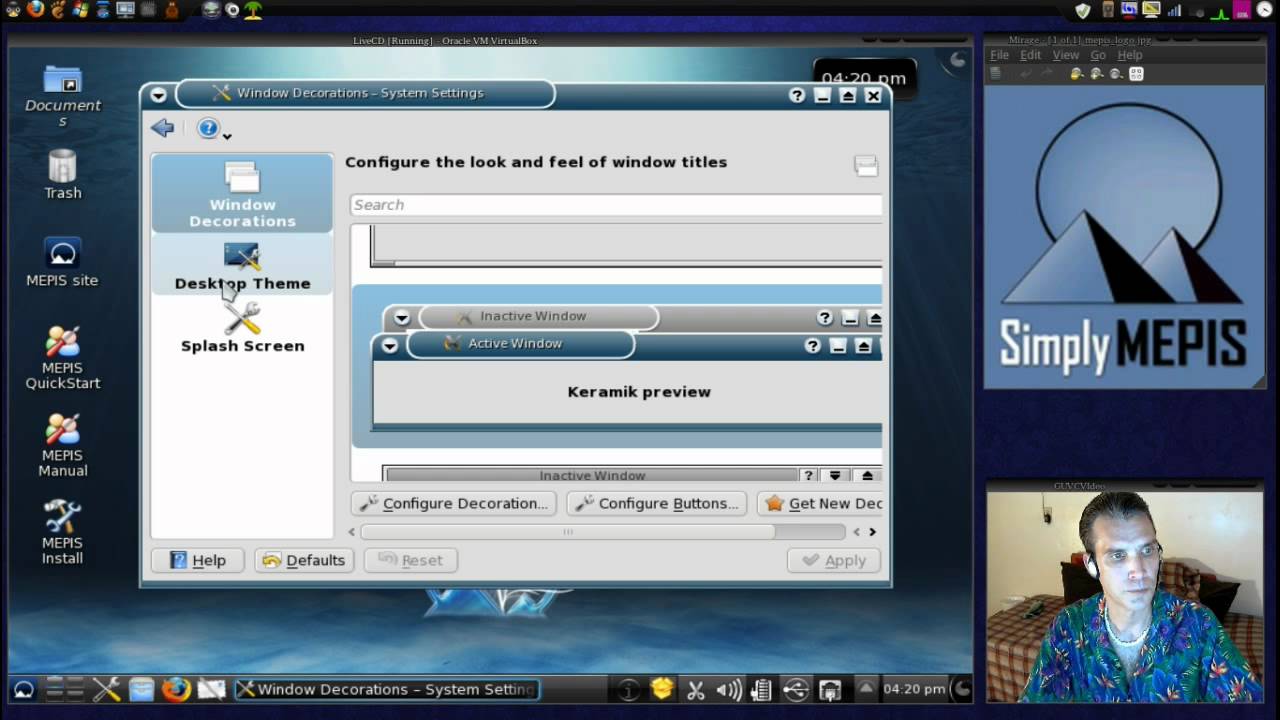Screen dimensions: 1280x720
Task: Click Firefox icon in the top host panel
Action: click(36, 10)
